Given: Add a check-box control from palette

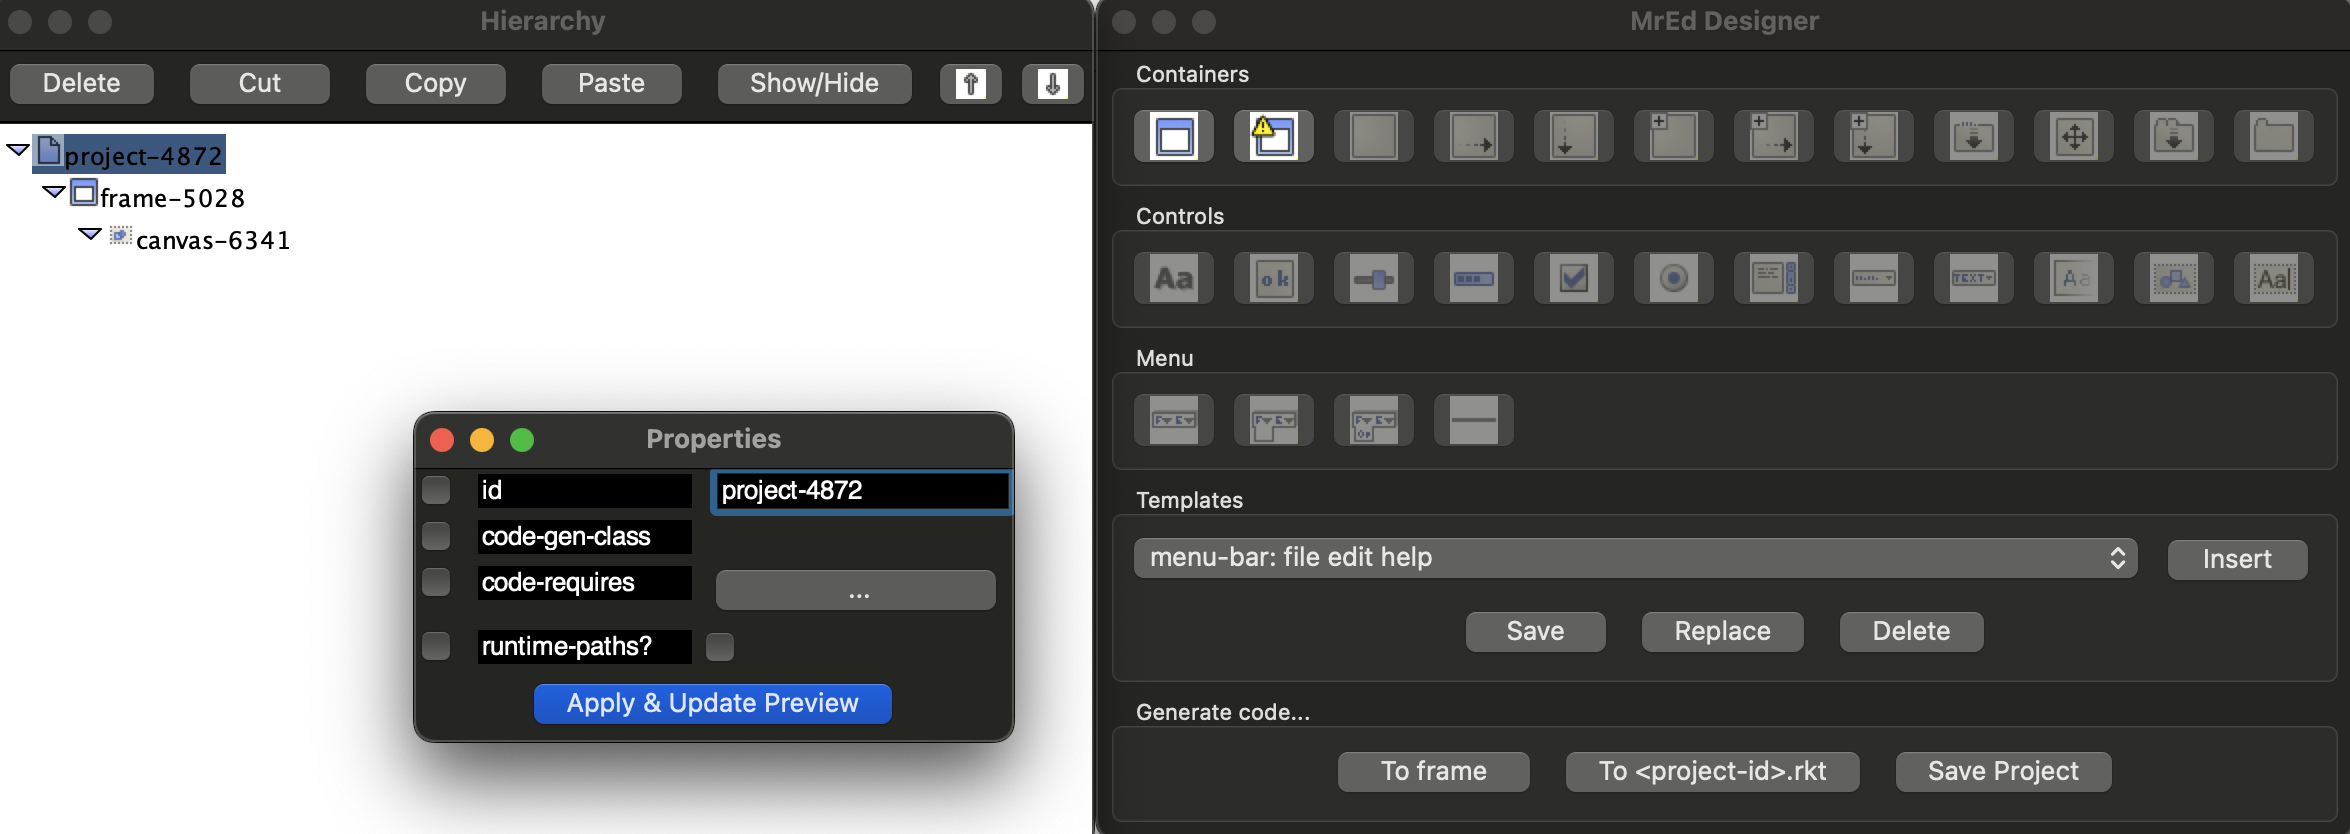Looking at the screenshot, I should click(1574, 278).
